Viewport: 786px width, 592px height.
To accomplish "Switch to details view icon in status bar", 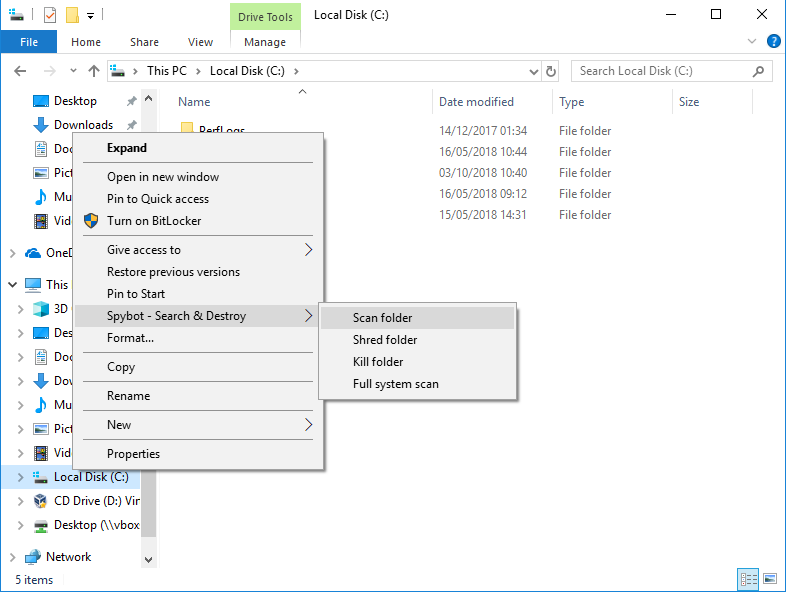I will 748,579.
